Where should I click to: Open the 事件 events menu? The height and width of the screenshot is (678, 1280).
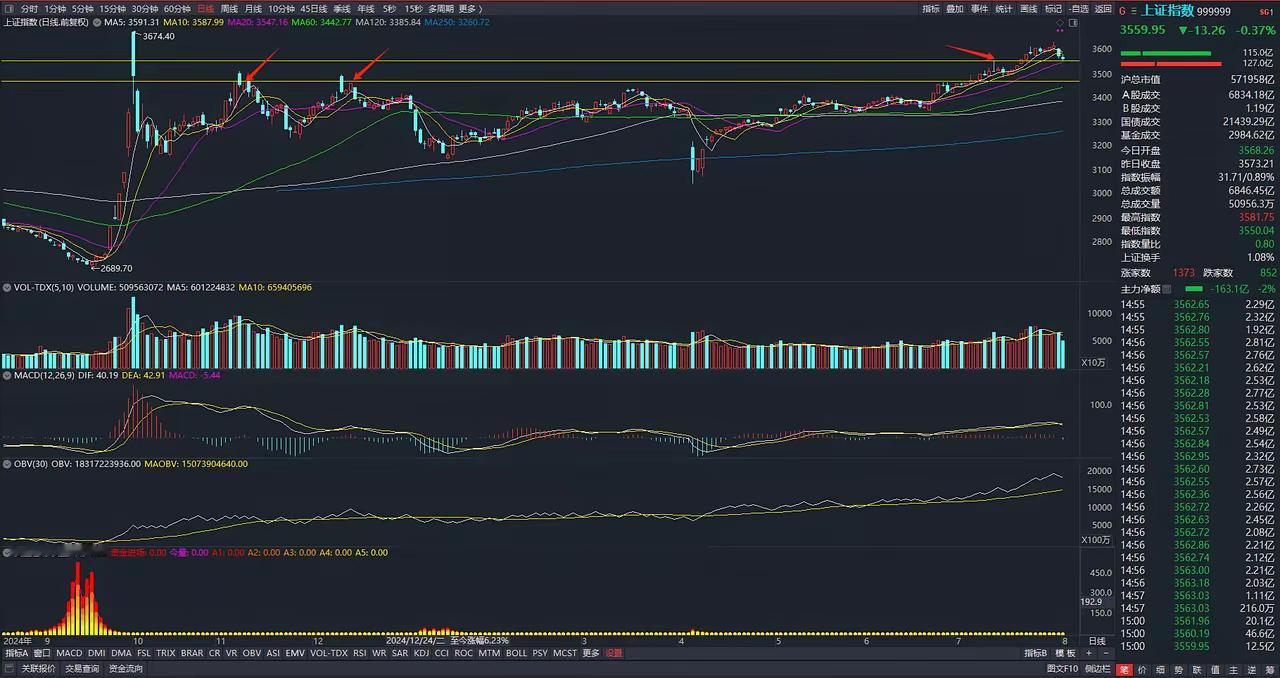980,9
